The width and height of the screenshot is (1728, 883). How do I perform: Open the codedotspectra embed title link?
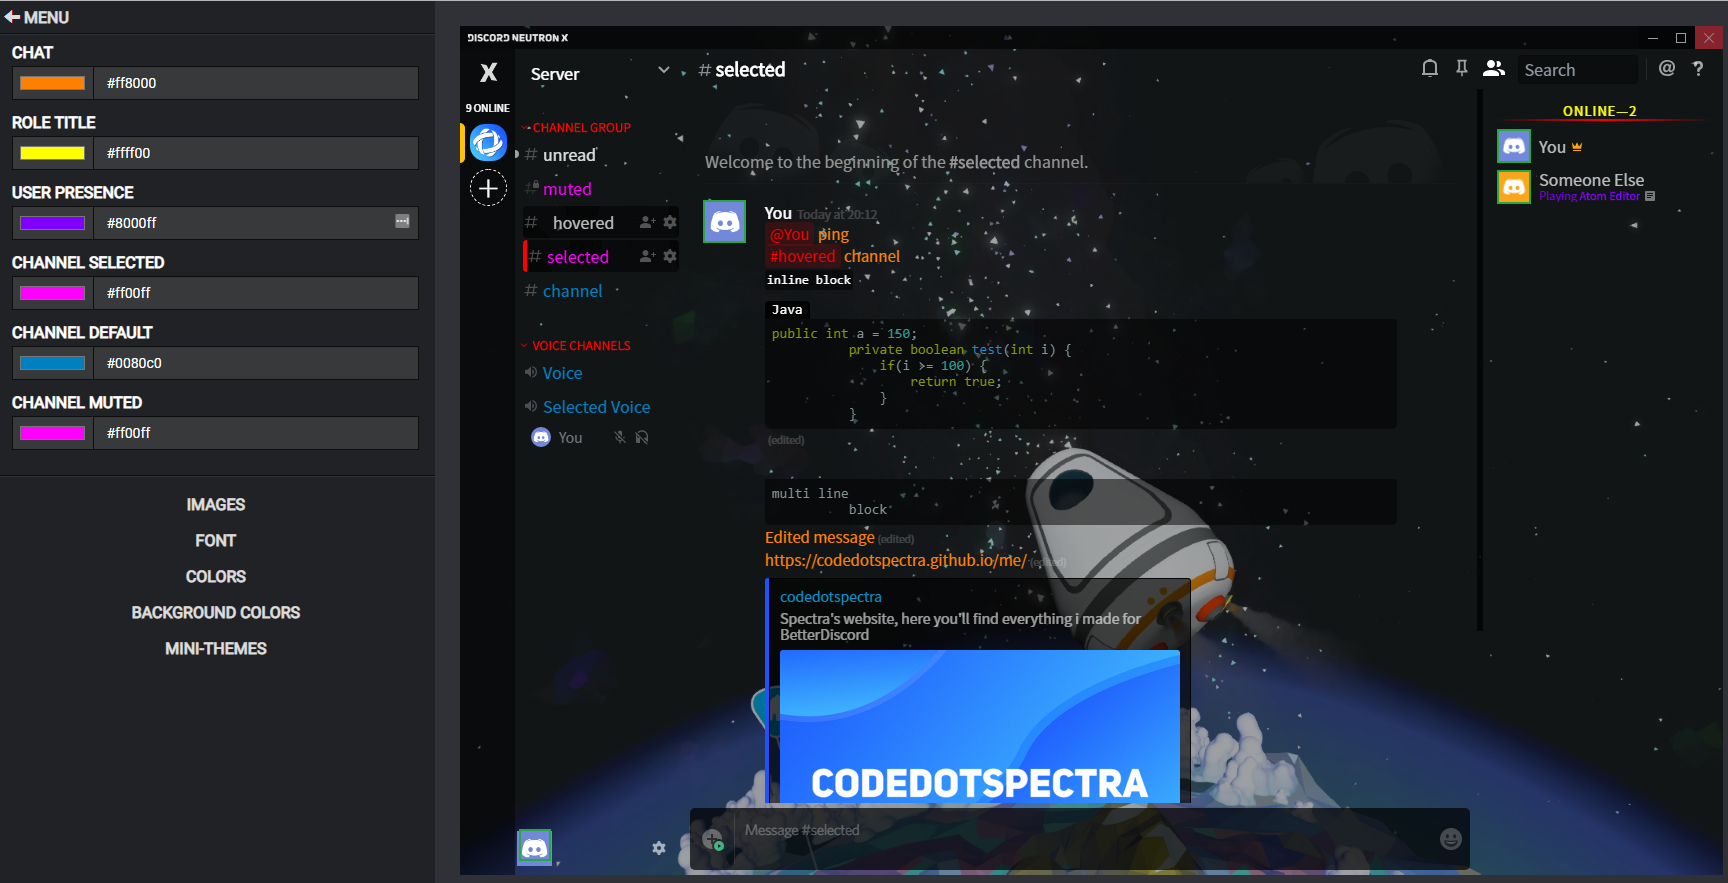pos(831,597)
